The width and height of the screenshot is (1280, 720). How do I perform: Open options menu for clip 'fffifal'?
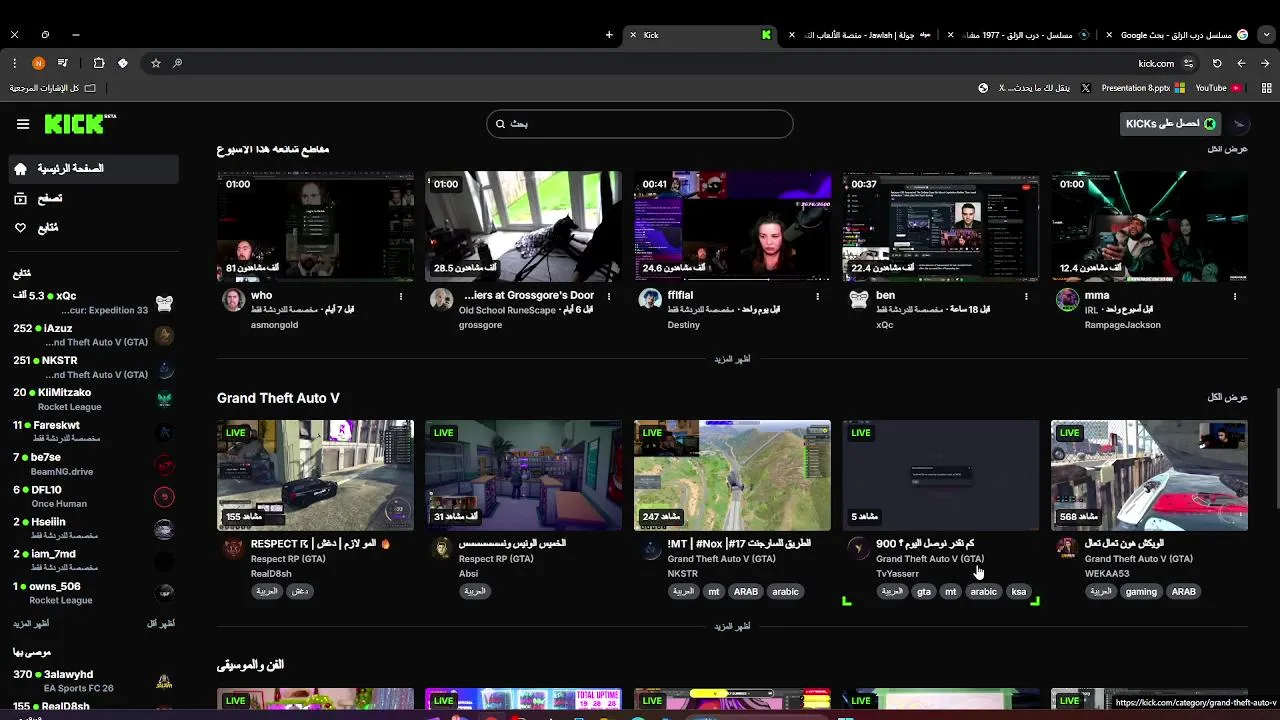coord(818,296)
